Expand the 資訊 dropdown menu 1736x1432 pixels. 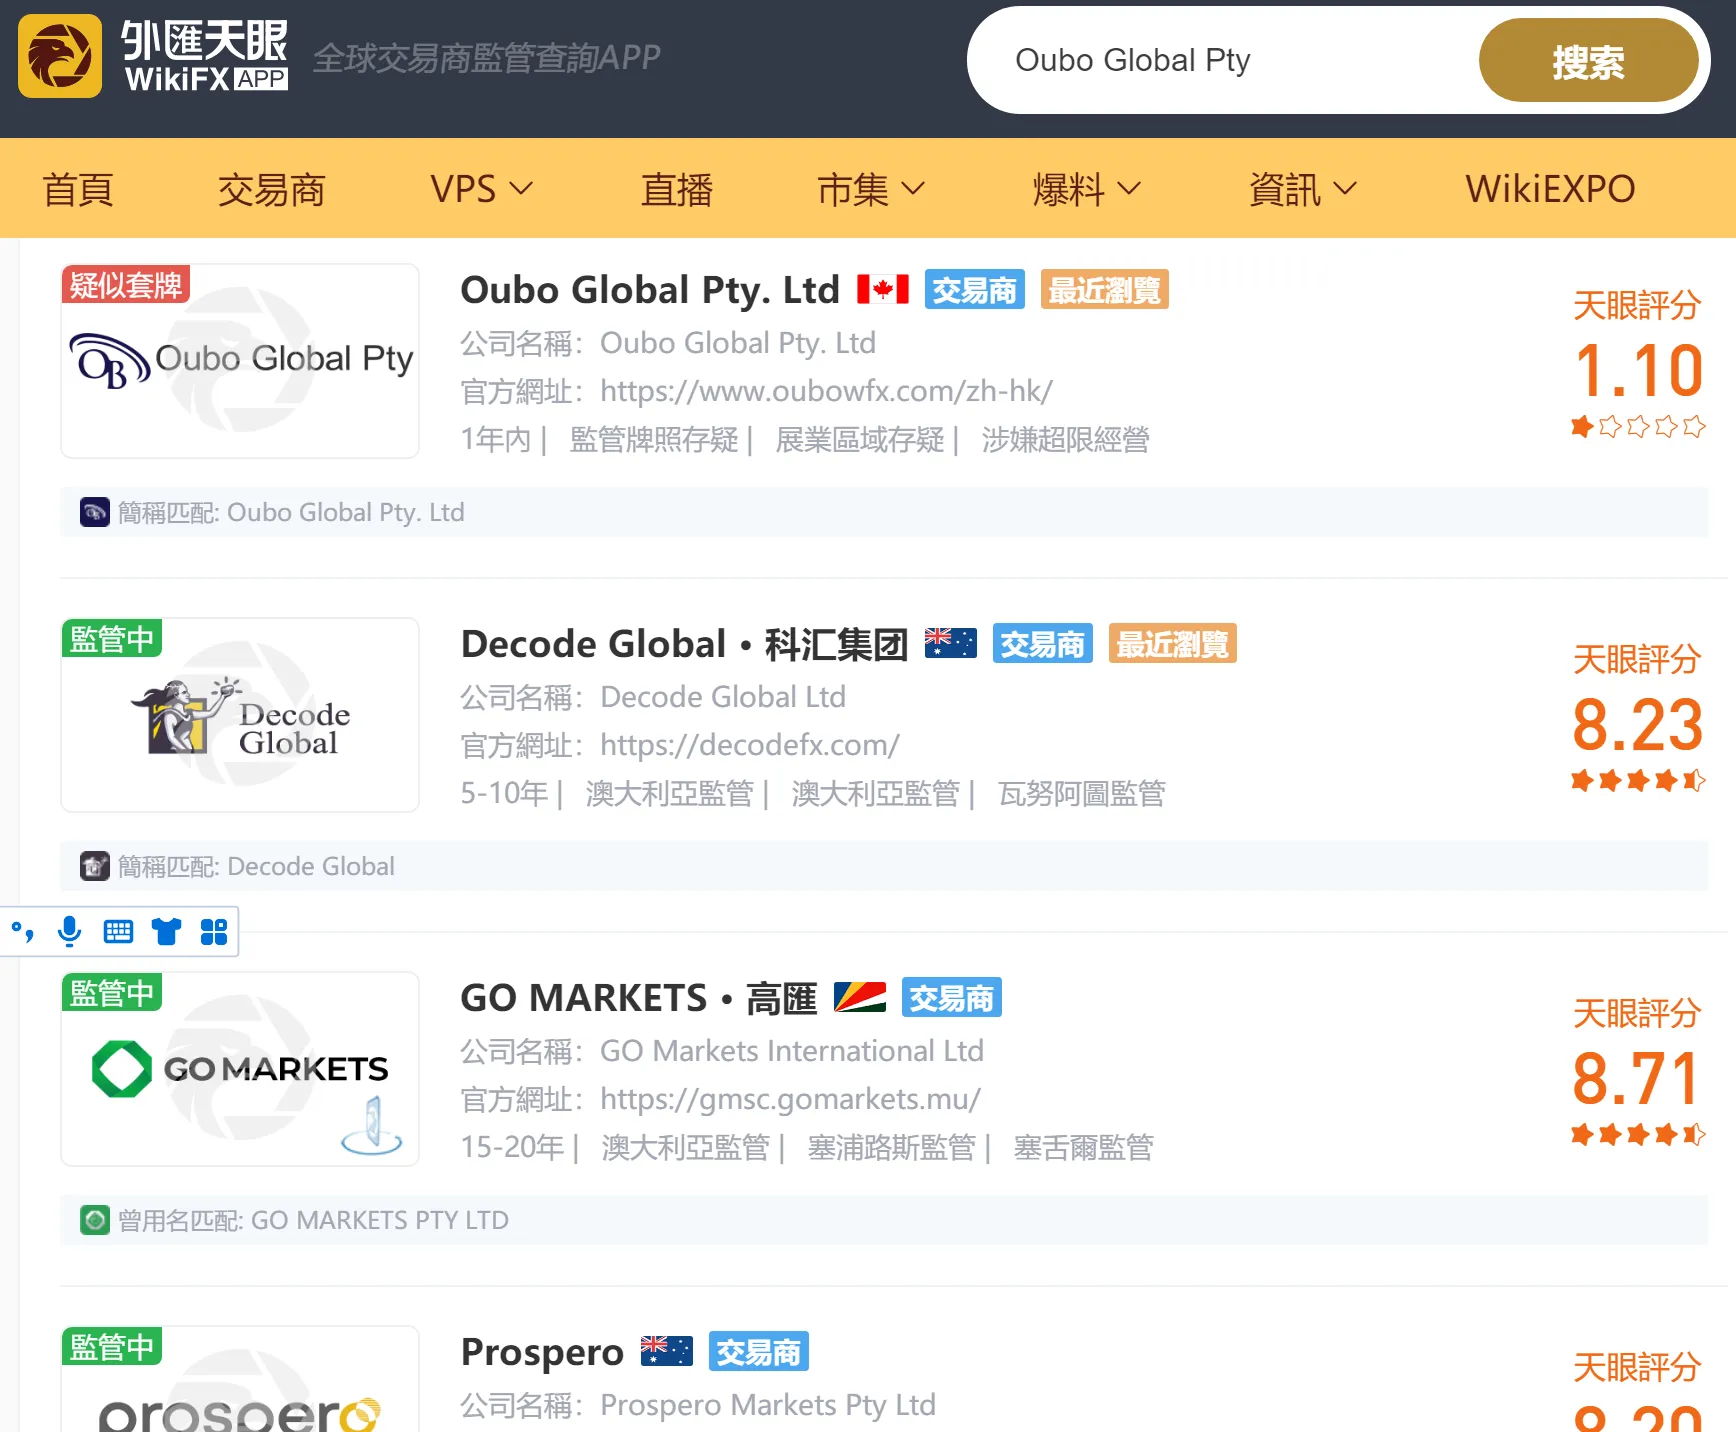(x=1303, y=189)
